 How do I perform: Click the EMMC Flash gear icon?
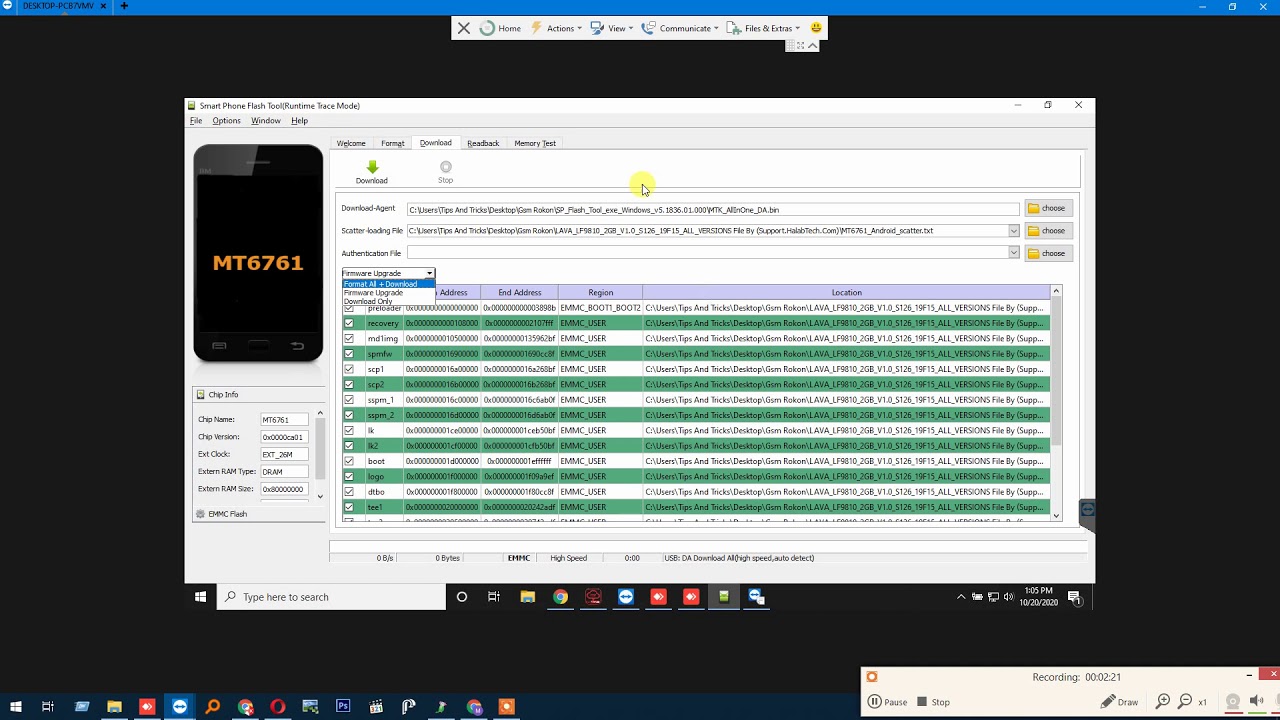point(200,514)
